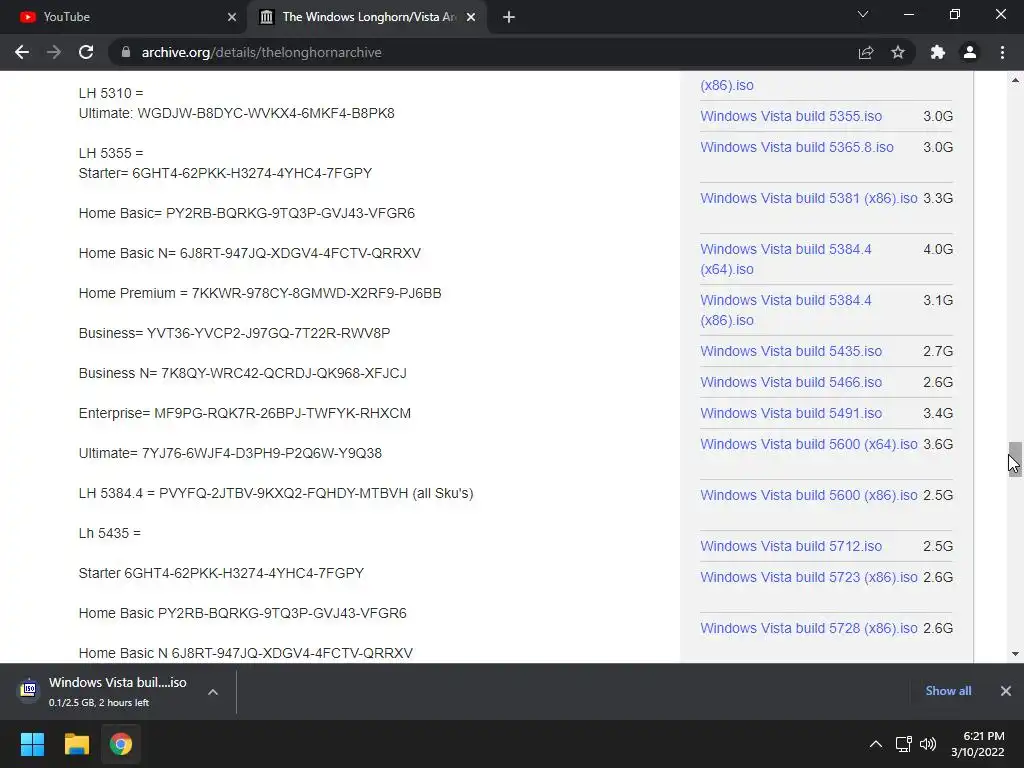Image resolution: width=1024 pixels, height=768 pixels.
Task: Open Windows Vista build 5728 (x86).iso link
Action: 808,628
